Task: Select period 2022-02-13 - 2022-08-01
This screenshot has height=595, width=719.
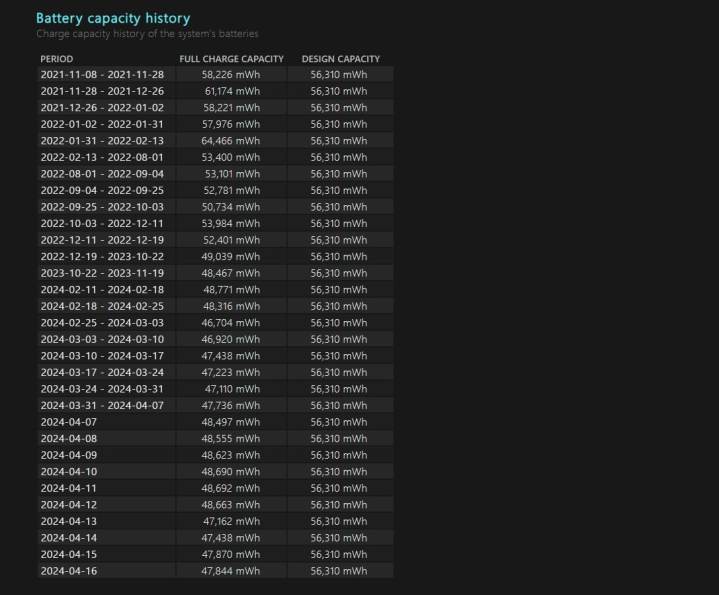Action: click(102, 157)
